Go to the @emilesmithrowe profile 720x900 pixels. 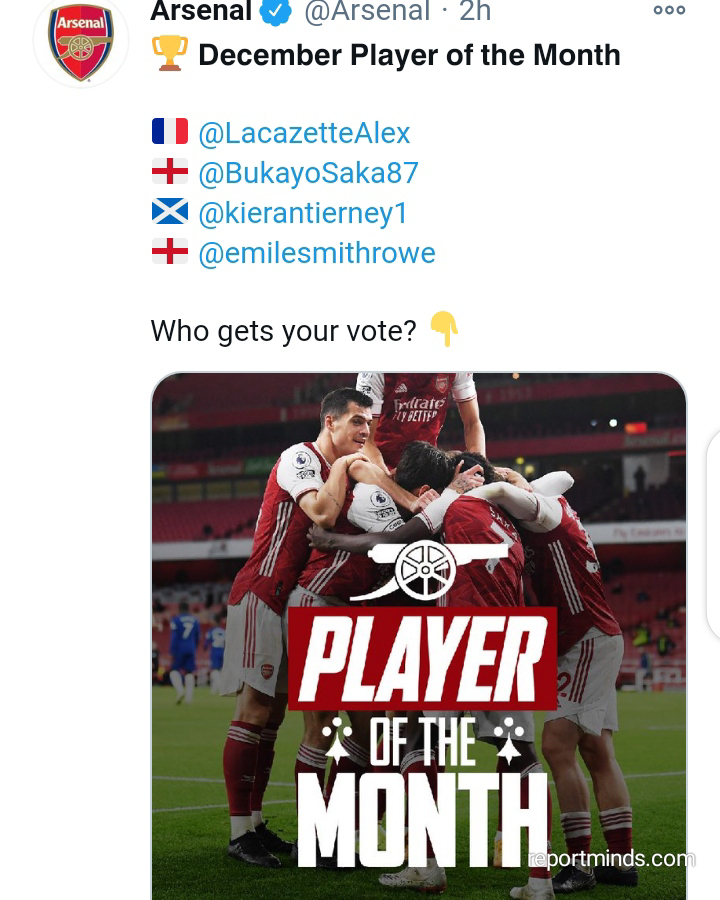tap(317, 253)
